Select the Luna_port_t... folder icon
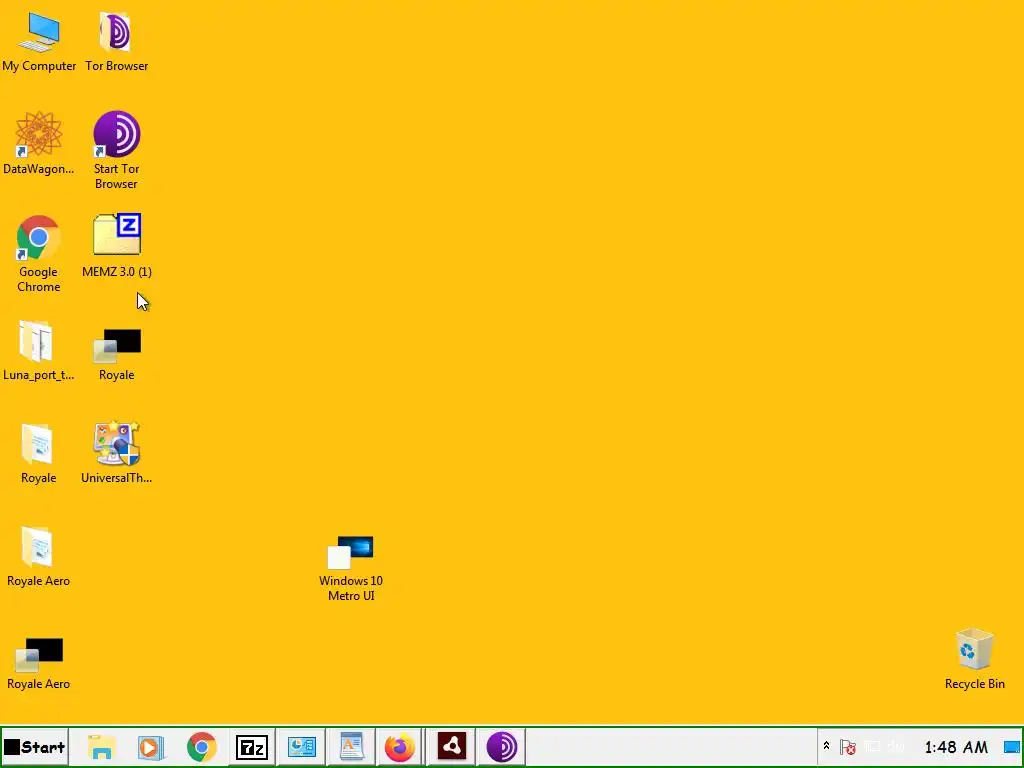1024x768 pixels. coord(39,350)
